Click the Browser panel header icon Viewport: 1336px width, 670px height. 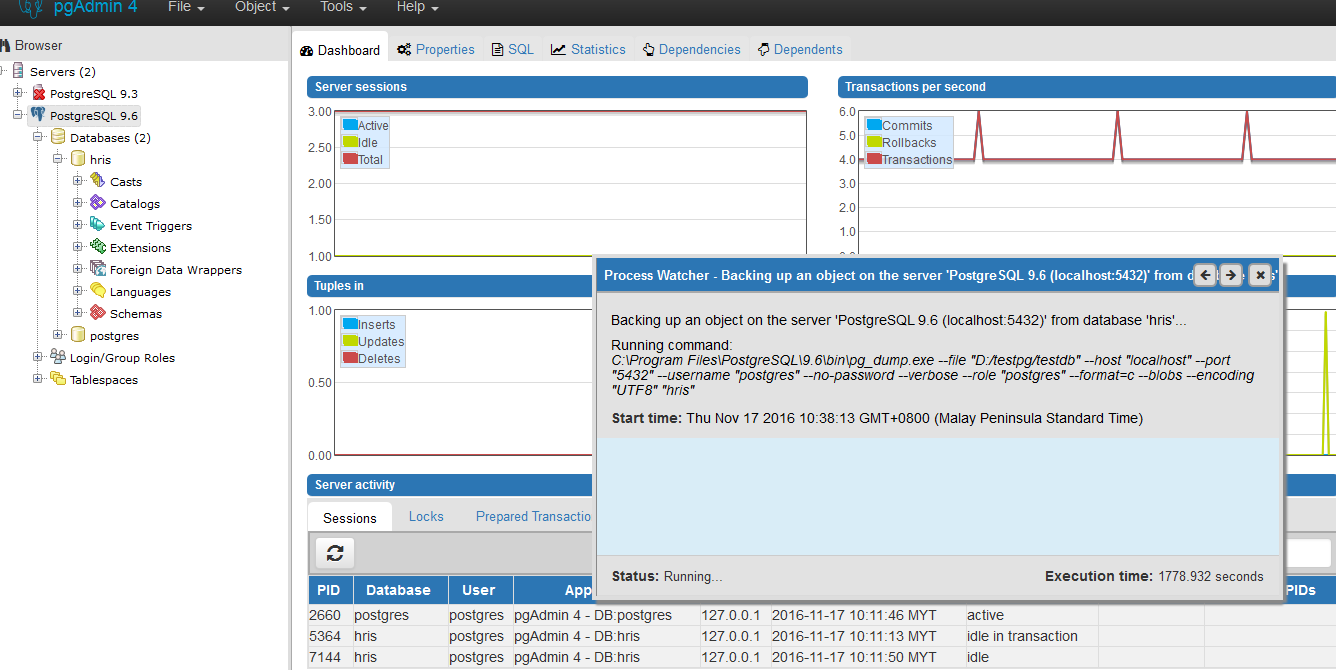(5, 45)
